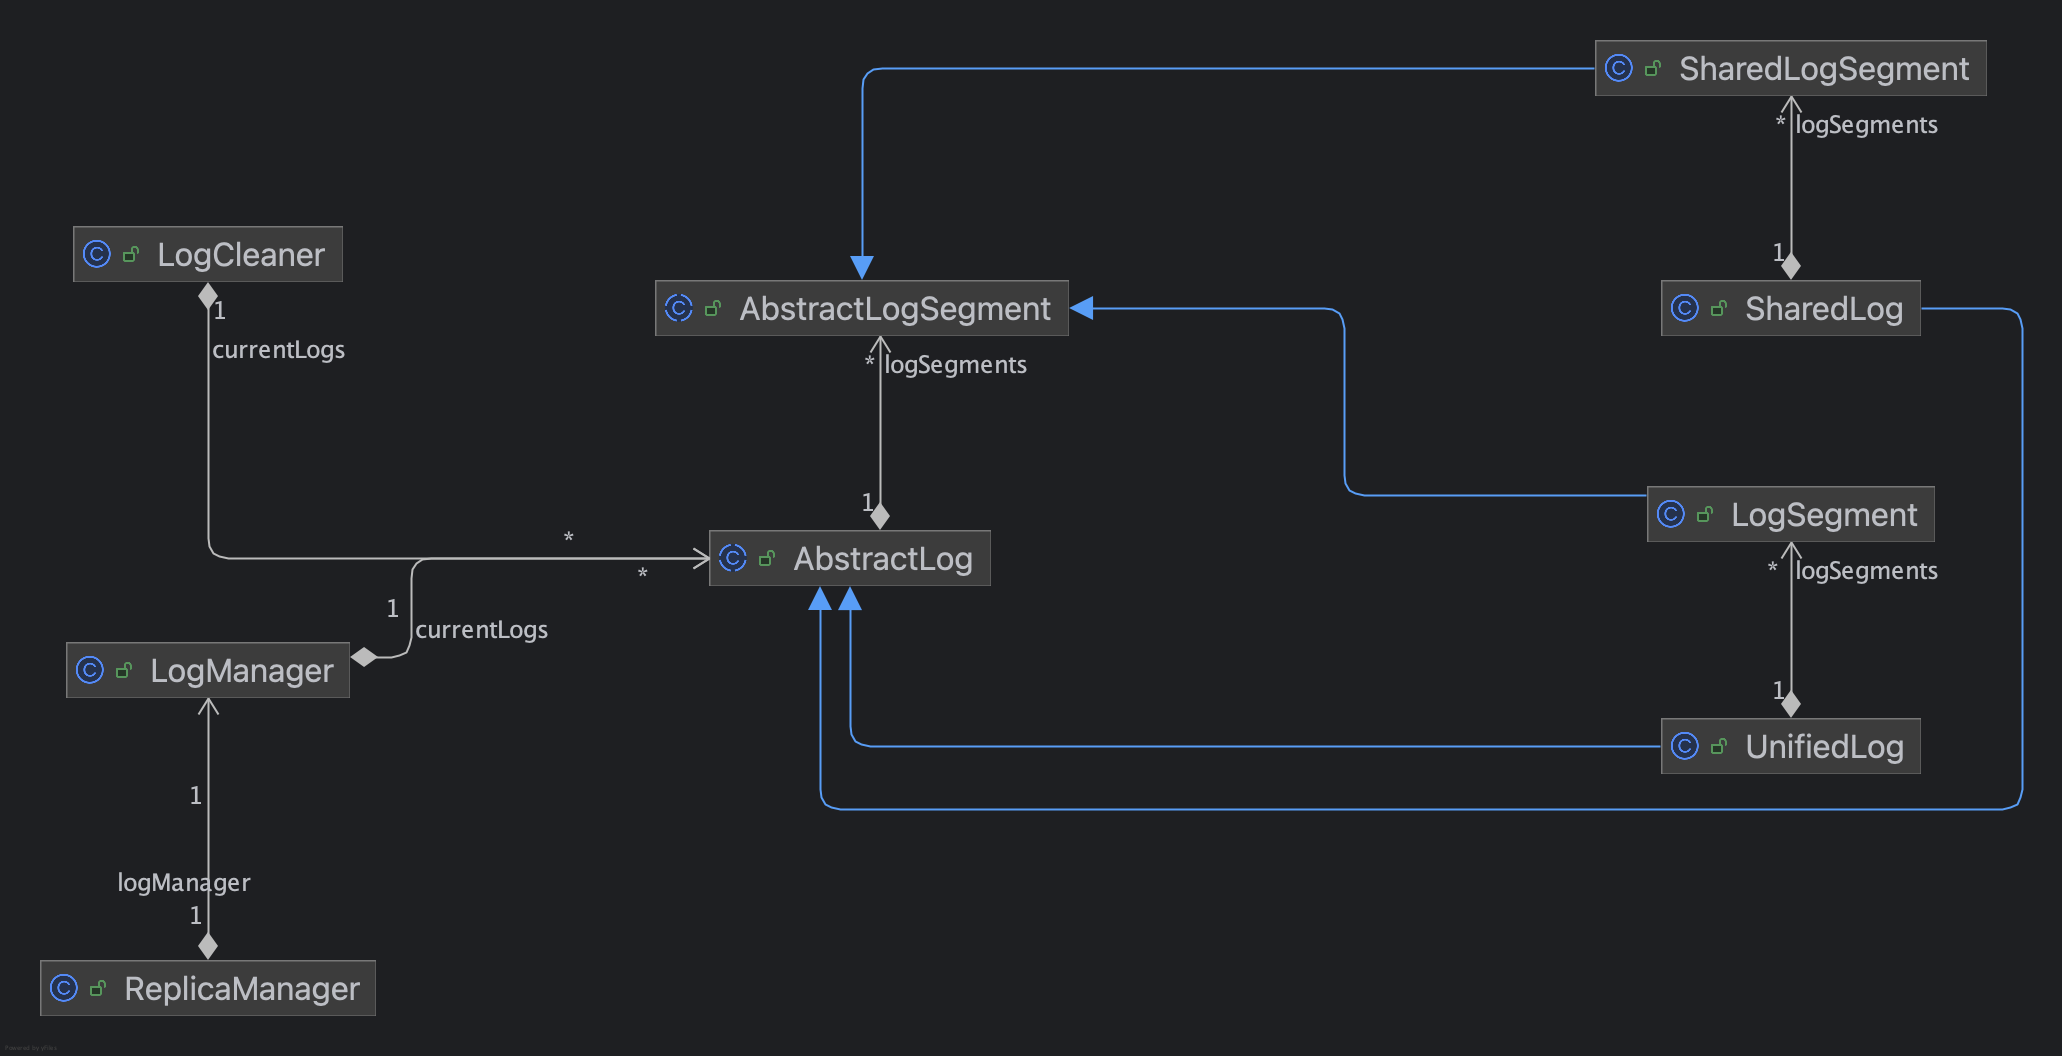Click the public lock icon on LogManager

(124, 670)
